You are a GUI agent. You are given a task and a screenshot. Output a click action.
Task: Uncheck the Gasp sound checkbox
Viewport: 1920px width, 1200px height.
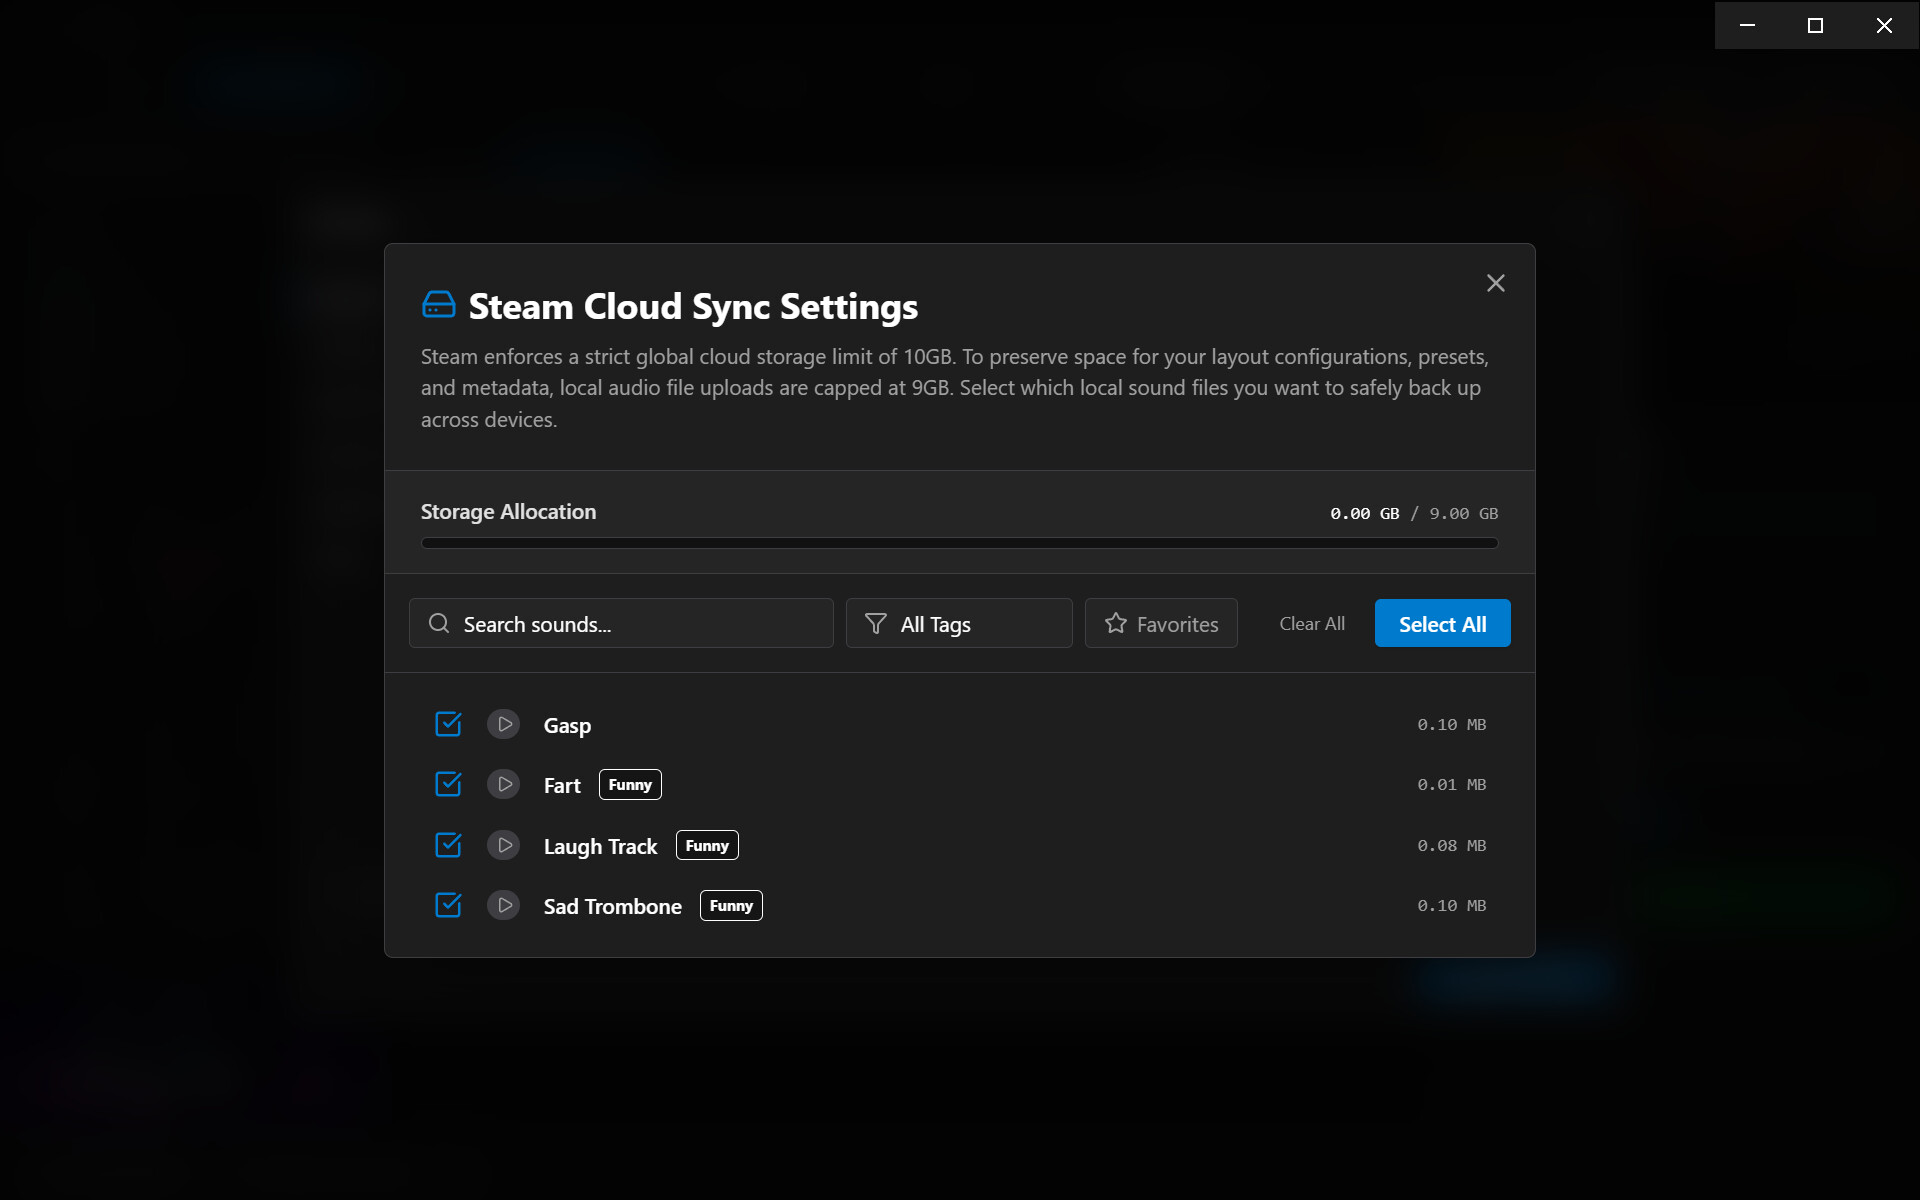click(x=448, y=724)
